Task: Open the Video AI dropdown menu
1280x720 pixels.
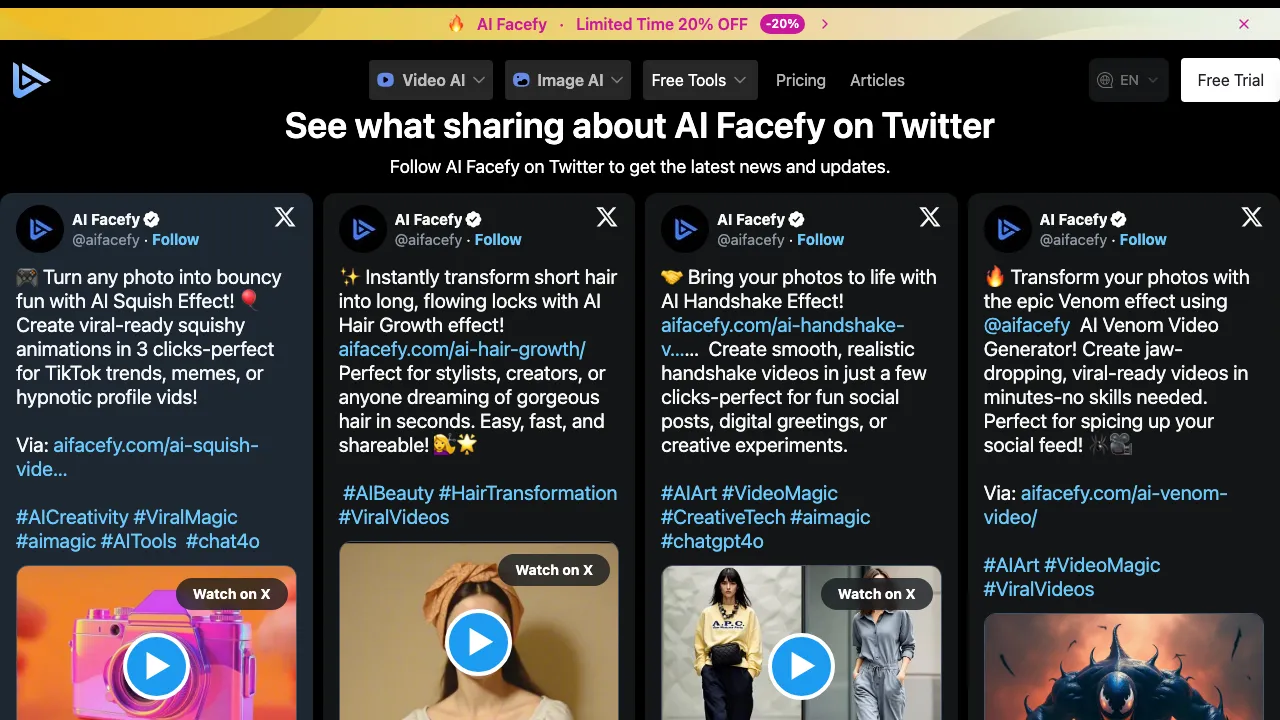Action: tap(430, 80)
